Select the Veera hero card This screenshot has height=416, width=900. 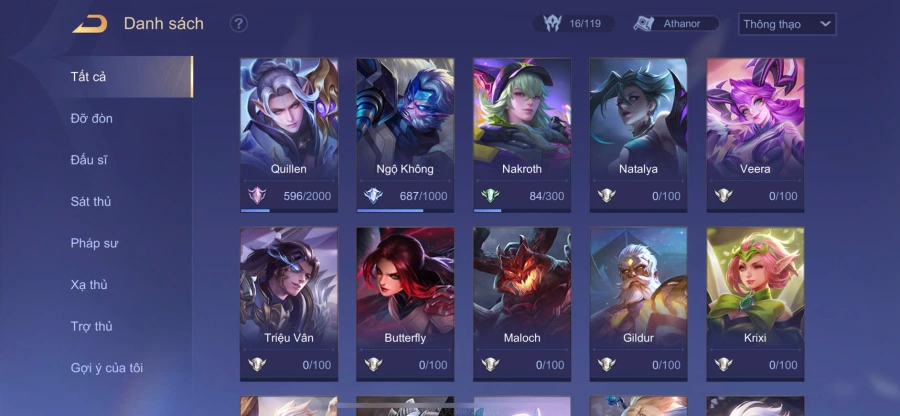point(755,135)
